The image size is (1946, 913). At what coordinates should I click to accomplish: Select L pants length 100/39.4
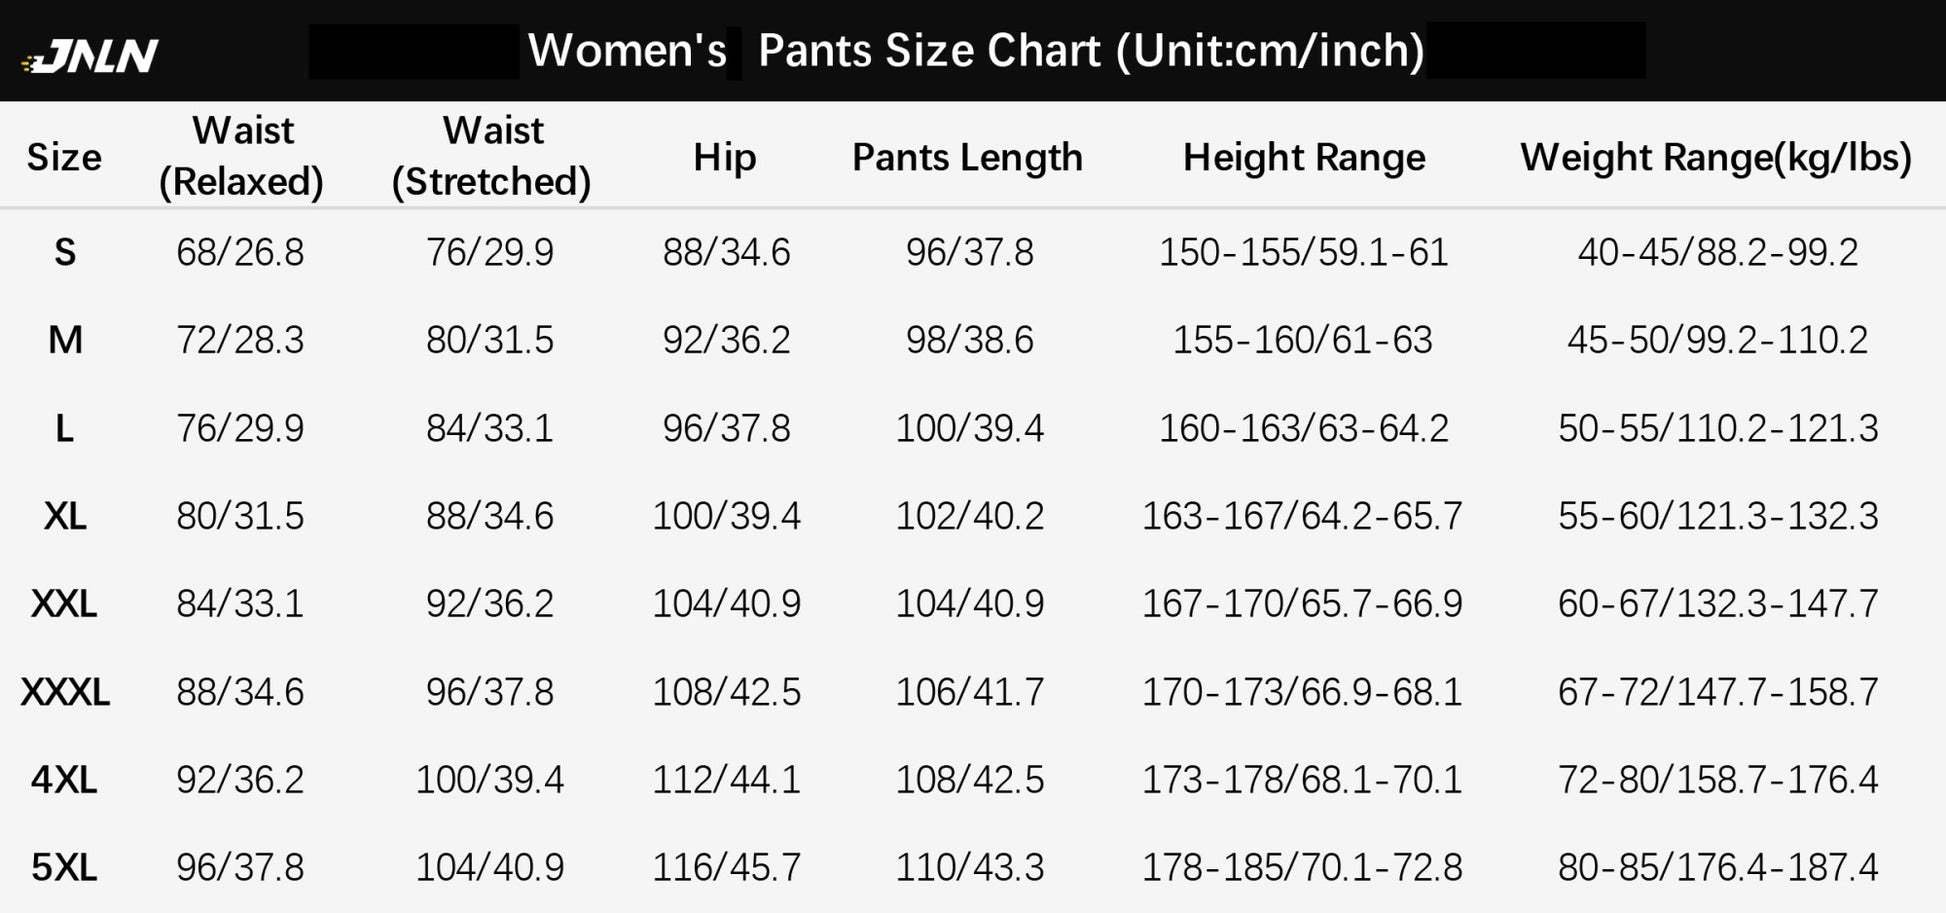(x=970, y=428)
